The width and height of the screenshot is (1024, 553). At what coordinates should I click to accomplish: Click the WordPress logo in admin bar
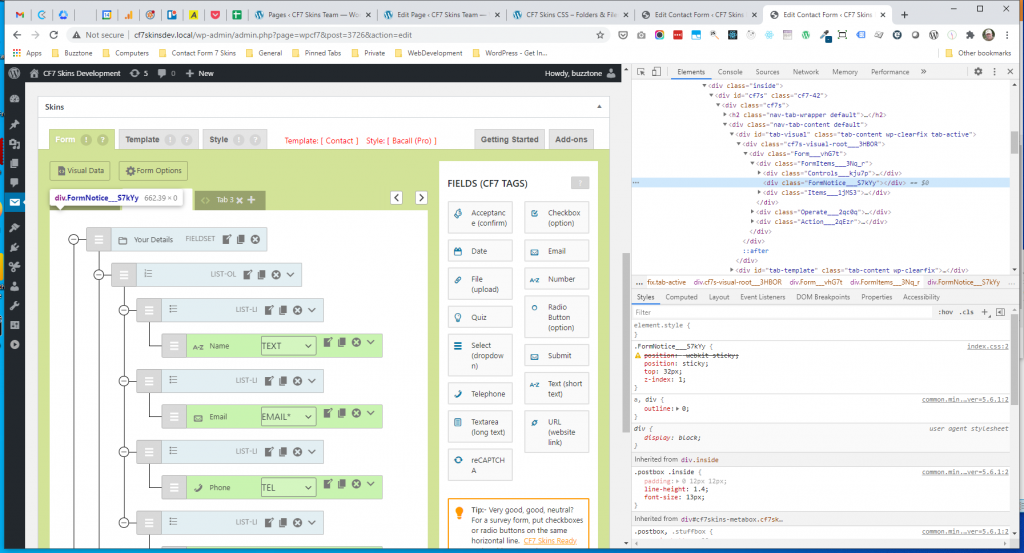(14, 73)
